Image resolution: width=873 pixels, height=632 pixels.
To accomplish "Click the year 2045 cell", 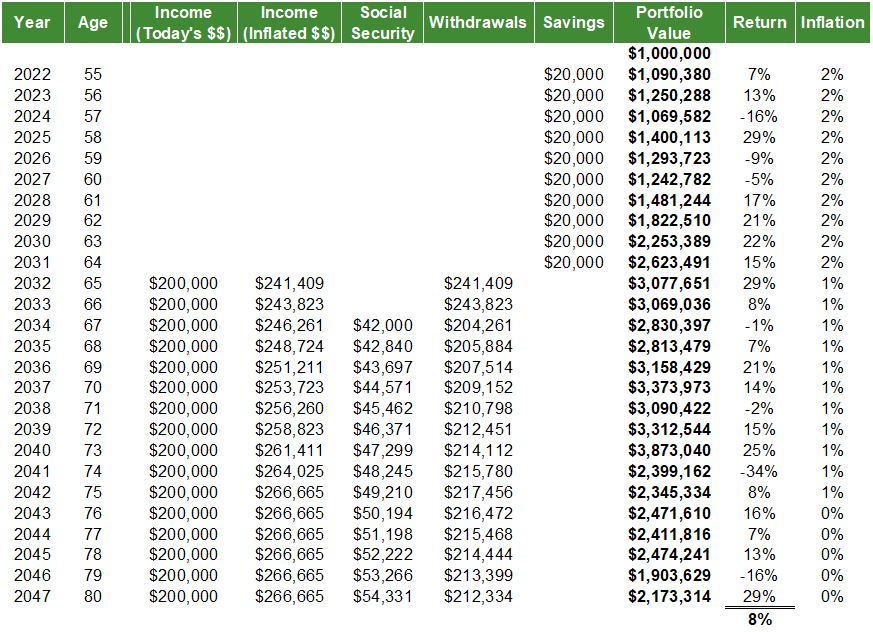I will coord(32,555).
